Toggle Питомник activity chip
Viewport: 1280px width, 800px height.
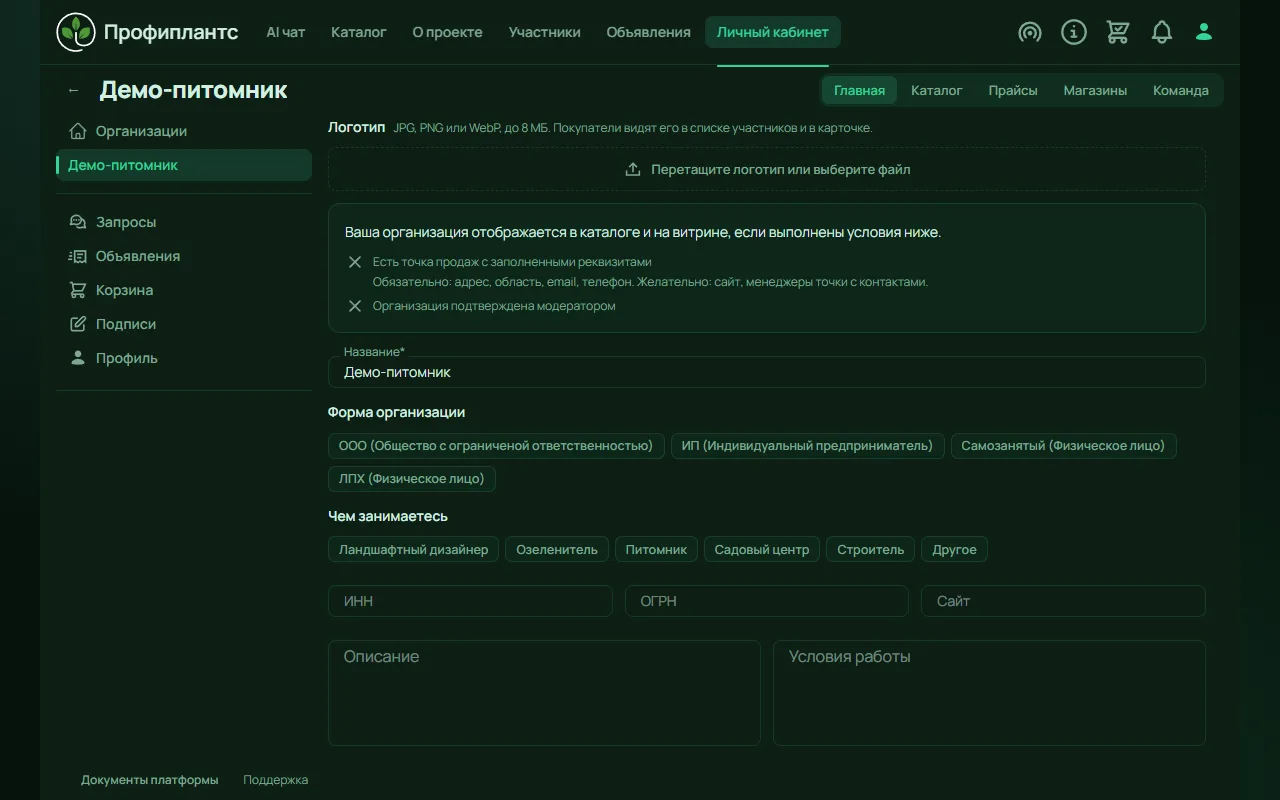(x=656, y=549)
